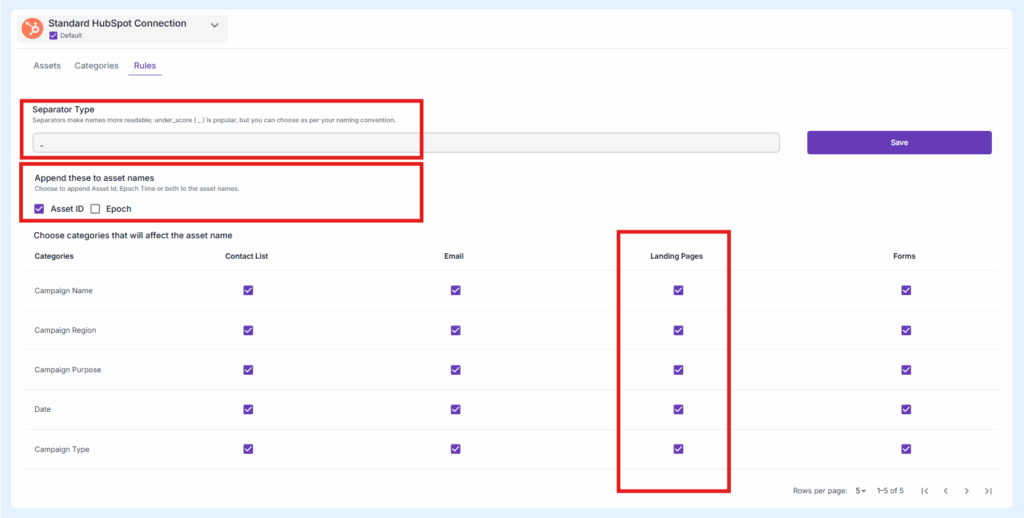Uncheck Campaign Region for Email
Screen dimensions: 1024x518
[455, 330]
